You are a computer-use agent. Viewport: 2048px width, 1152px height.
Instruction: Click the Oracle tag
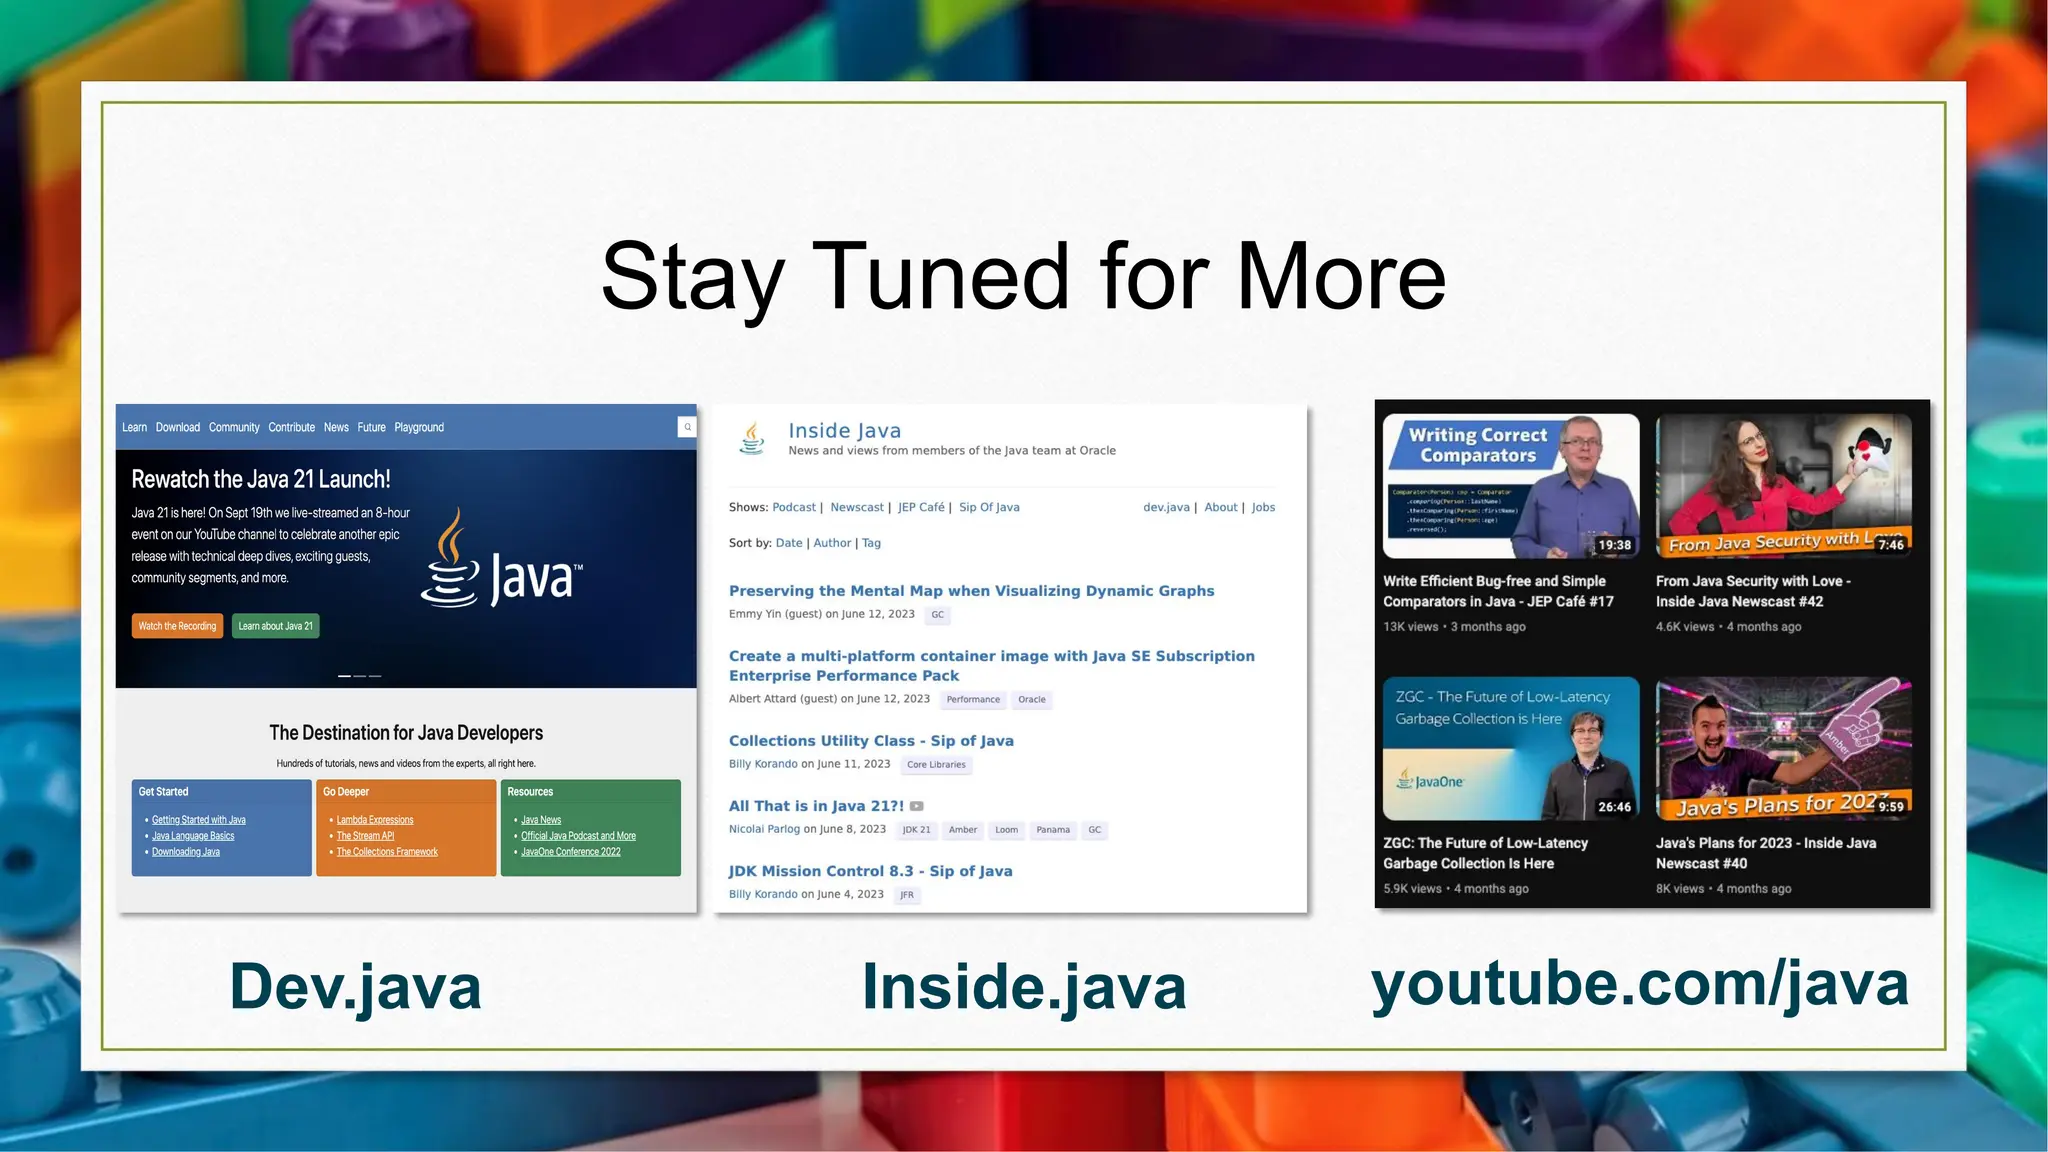1032,700
